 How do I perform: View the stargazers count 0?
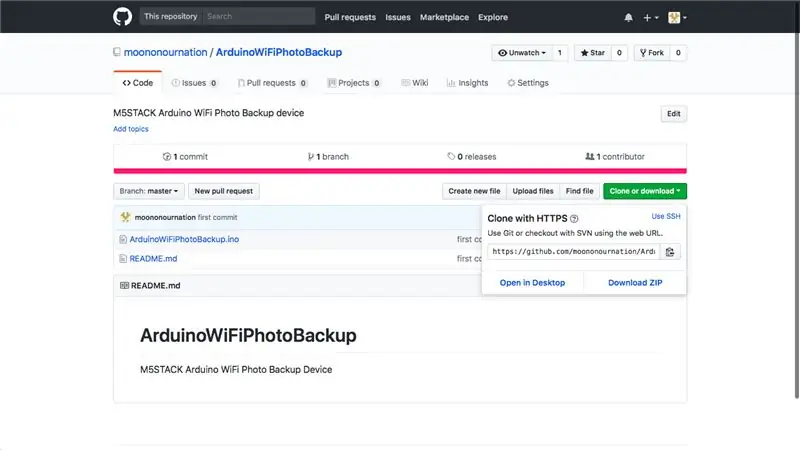click(619, 53)
